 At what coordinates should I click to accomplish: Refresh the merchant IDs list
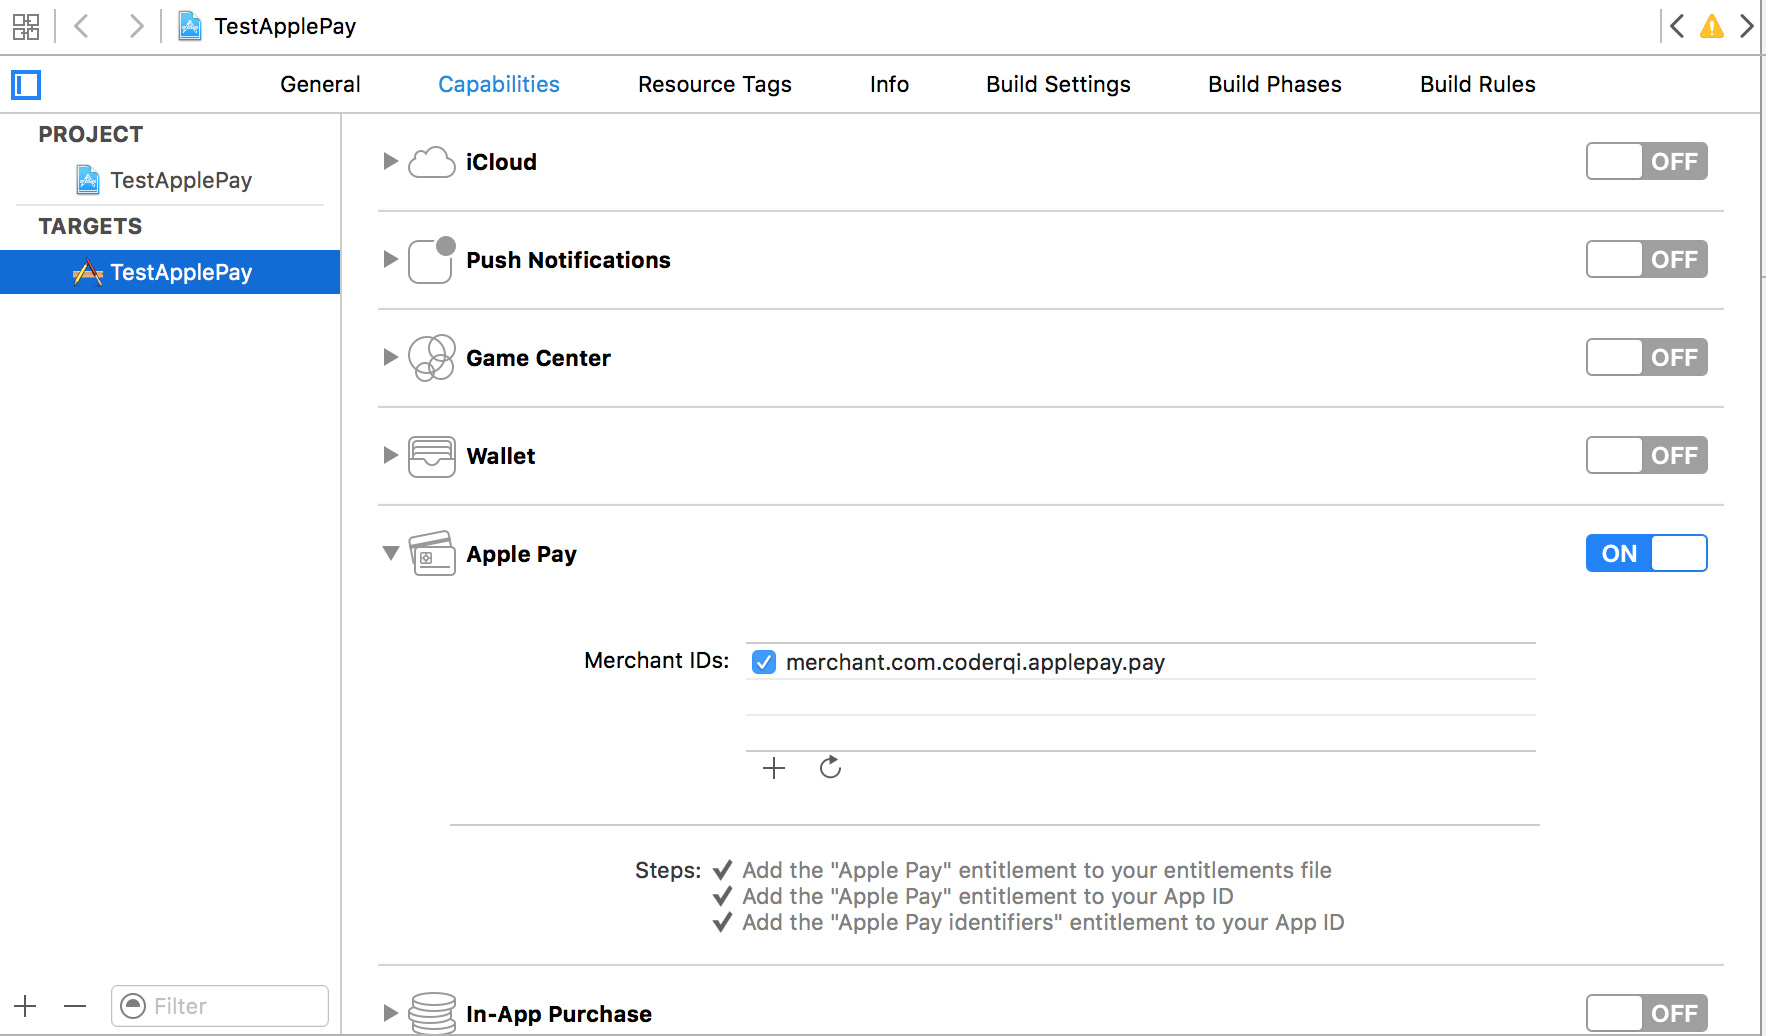click(x=830, y=768)
